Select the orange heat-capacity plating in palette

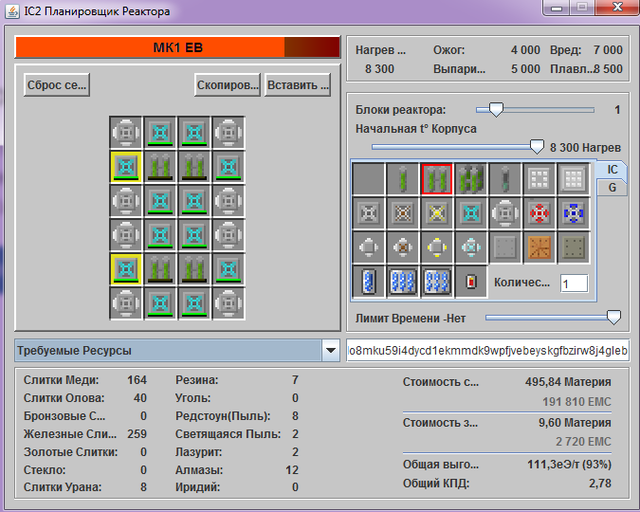[x=539, y=247]
